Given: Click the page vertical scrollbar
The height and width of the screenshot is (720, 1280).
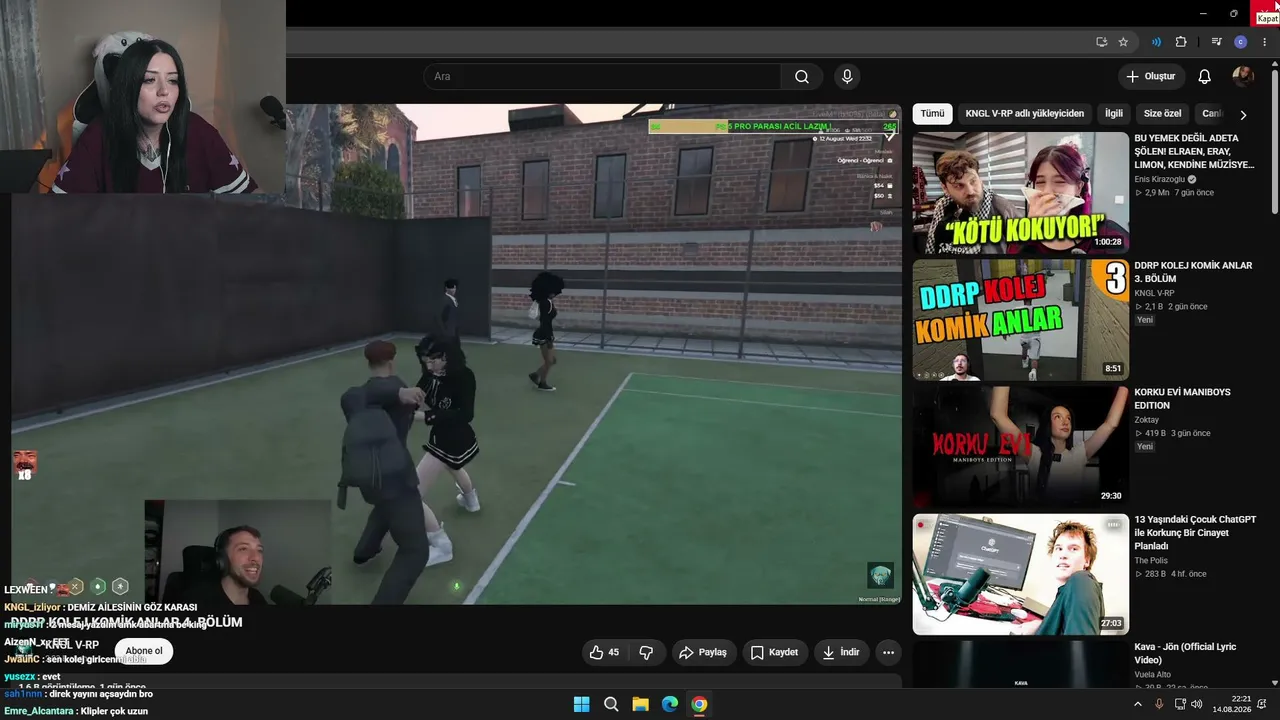Looking at the screenshot, I should coord(1274,140).
